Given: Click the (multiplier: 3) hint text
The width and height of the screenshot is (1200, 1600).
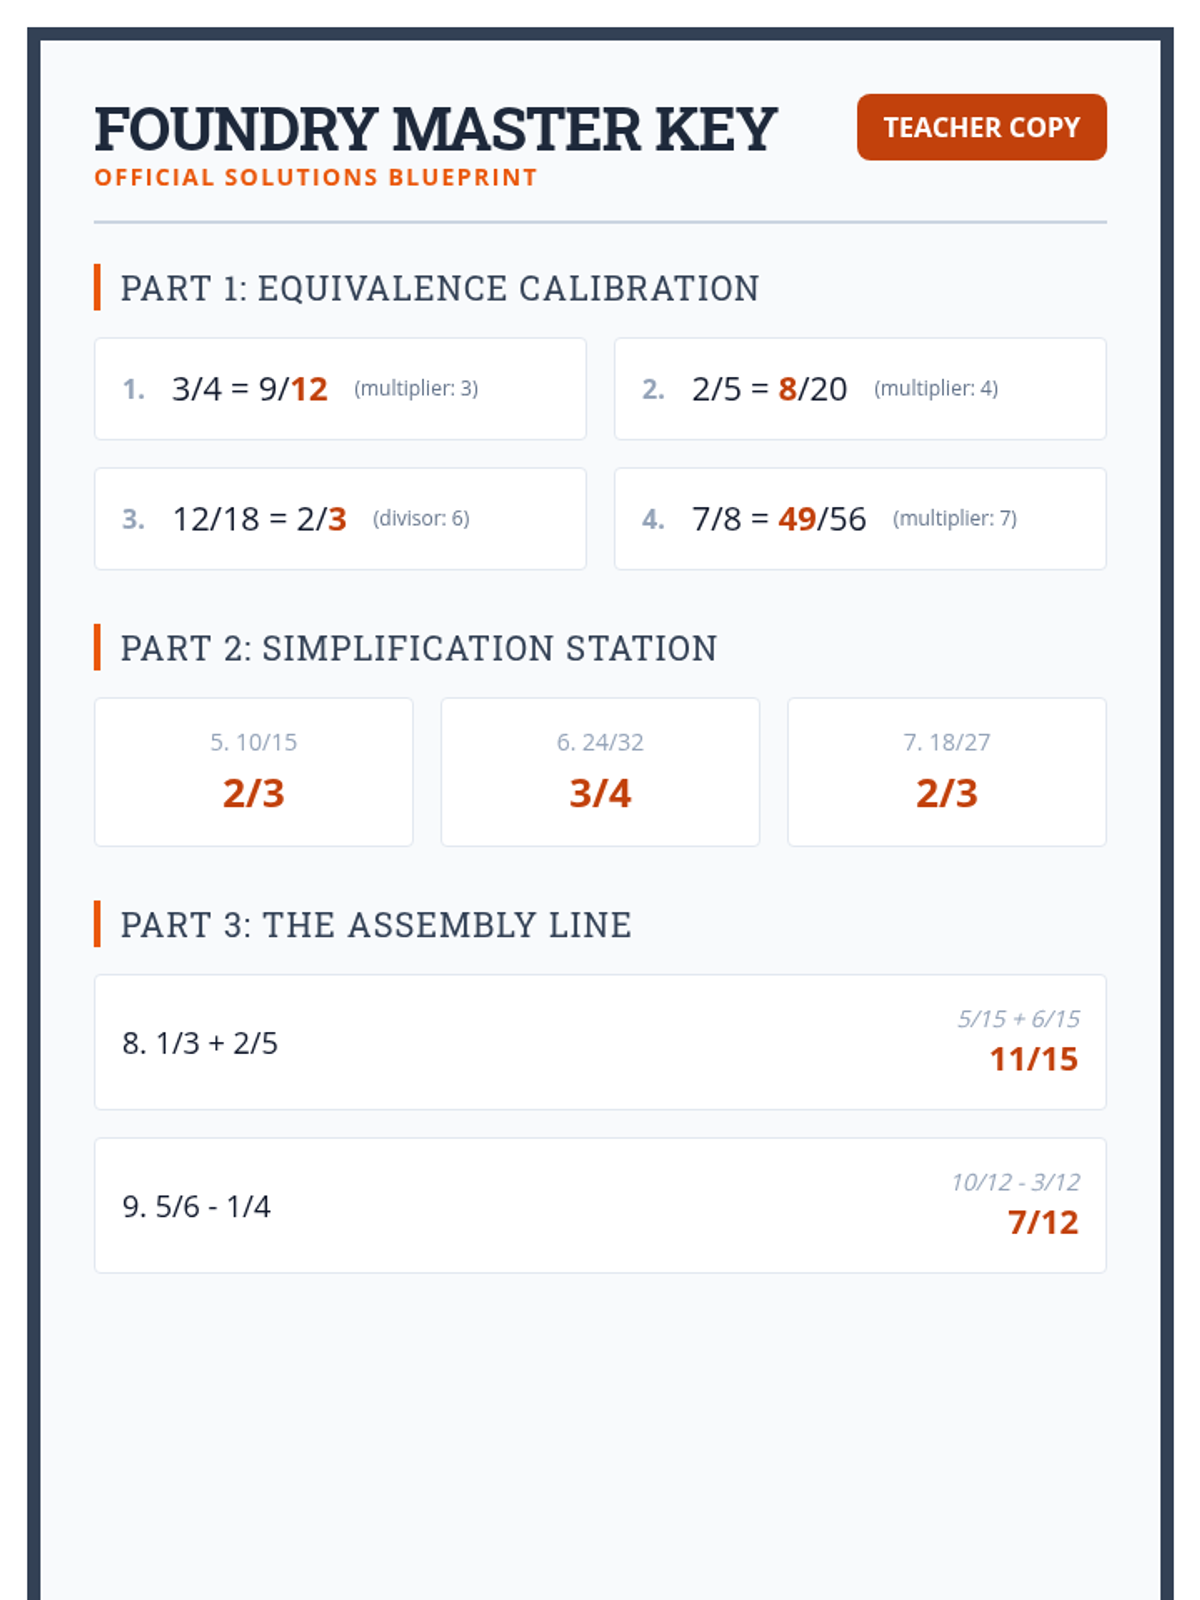Looking at the screenshot, I should coord(416,388).
